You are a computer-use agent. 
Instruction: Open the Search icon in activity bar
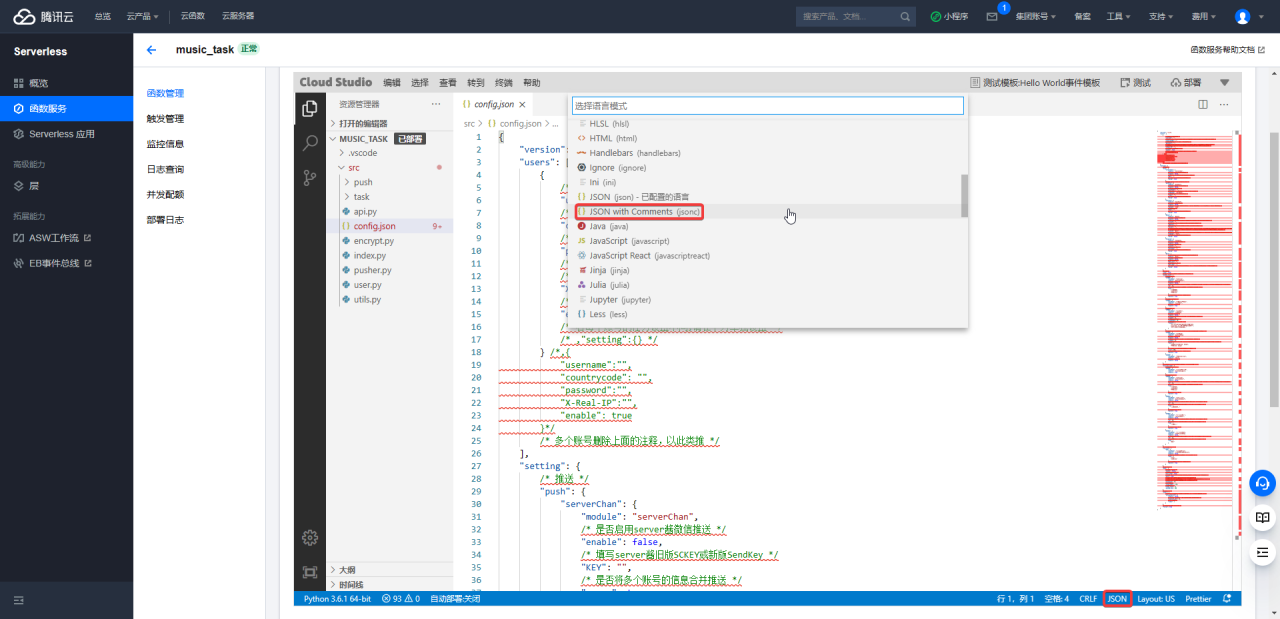pos(310,143)
